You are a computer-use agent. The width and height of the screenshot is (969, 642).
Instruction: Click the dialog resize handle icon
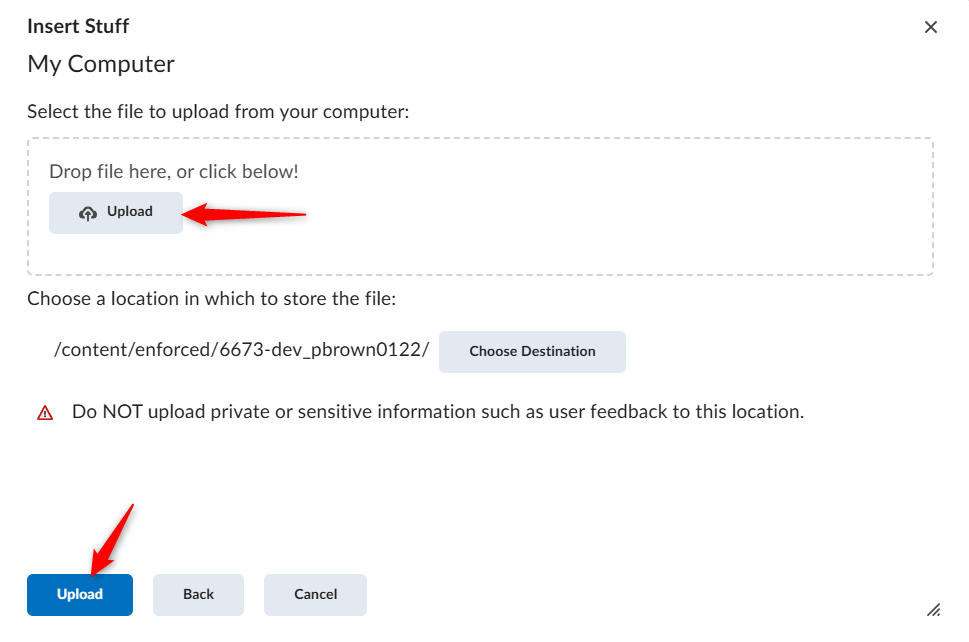point(933,610)
